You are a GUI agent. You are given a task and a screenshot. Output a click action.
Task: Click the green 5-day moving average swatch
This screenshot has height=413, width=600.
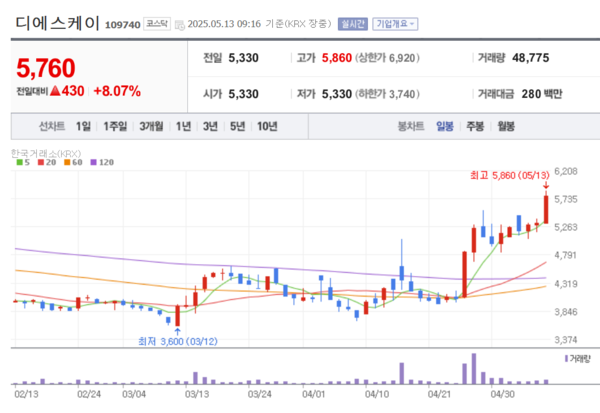point(20,162)
